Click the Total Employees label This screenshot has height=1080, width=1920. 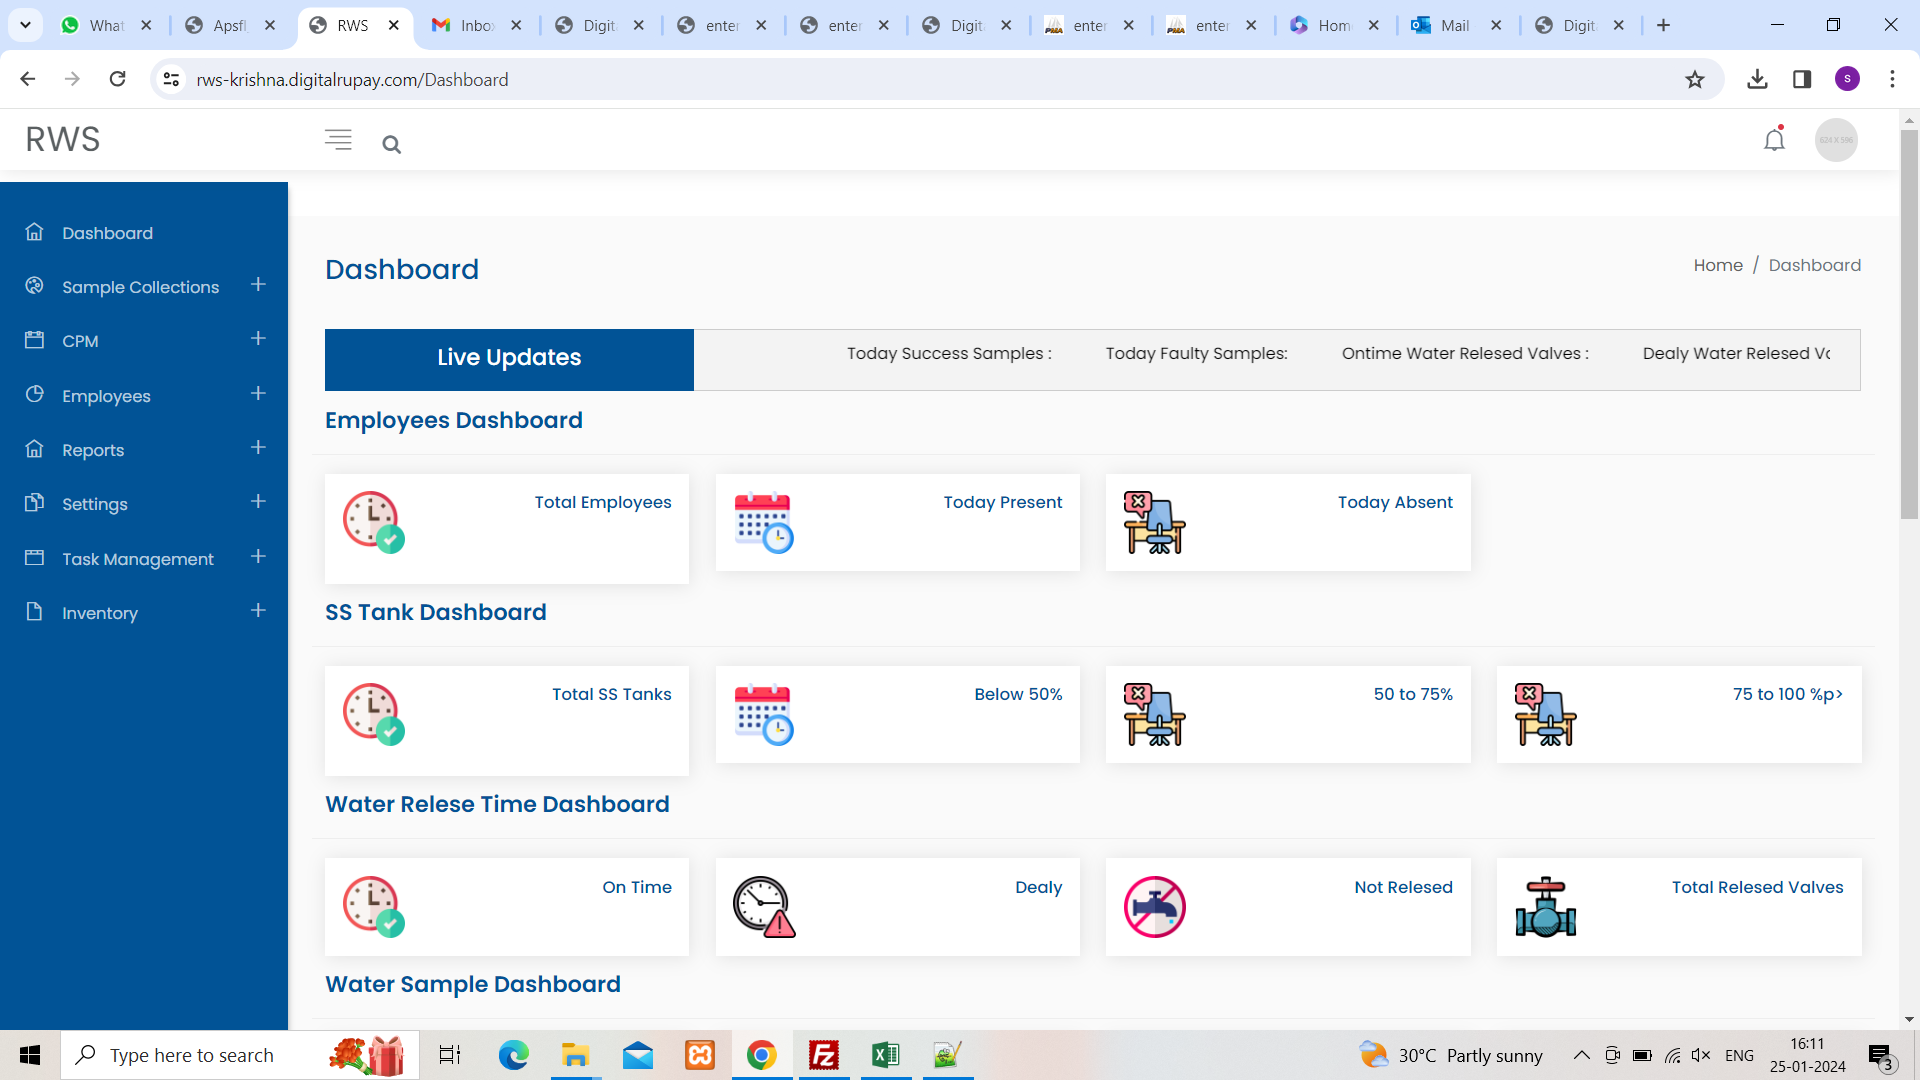click(x=603, y=502)
